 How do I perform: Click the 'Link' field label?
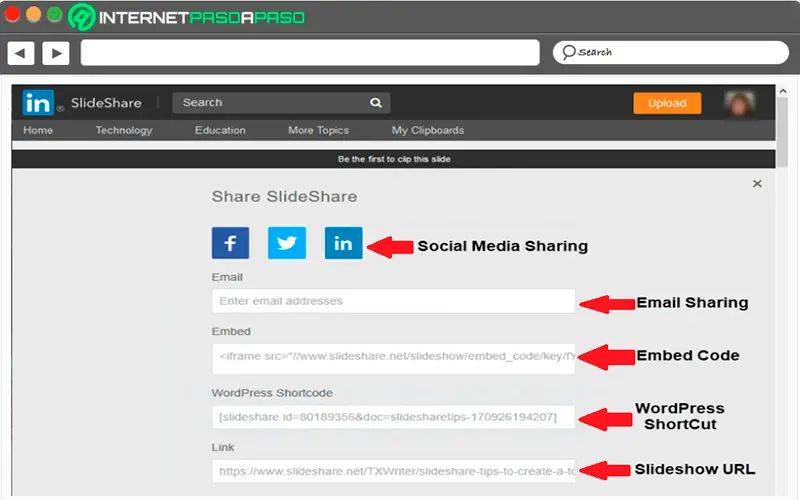(223, 447)
